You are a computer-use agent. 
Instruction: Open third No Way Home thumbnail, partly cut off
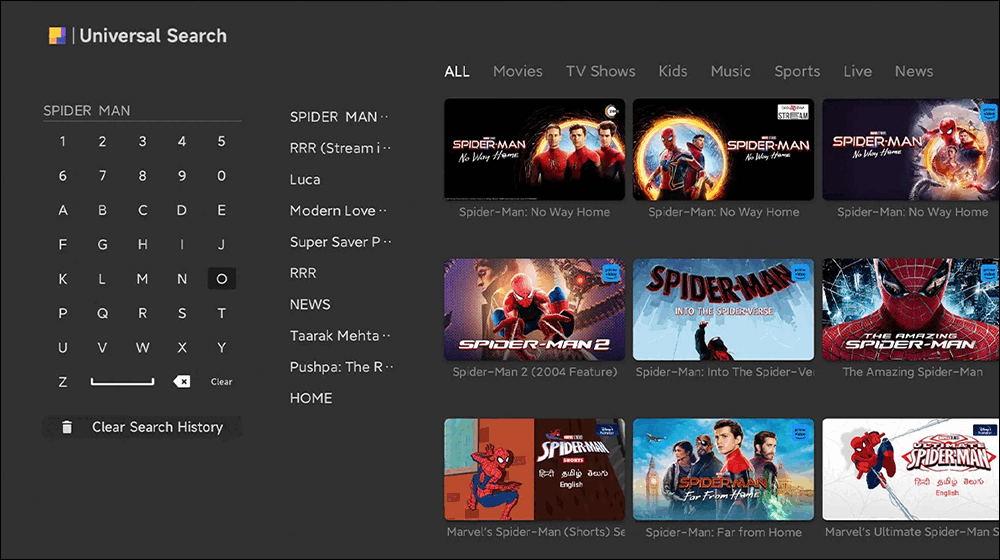[911, 149]
